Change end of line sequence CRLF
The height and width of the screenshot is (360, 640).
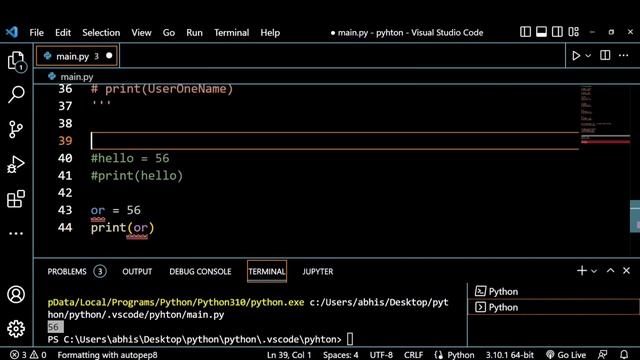pos(413,355)
